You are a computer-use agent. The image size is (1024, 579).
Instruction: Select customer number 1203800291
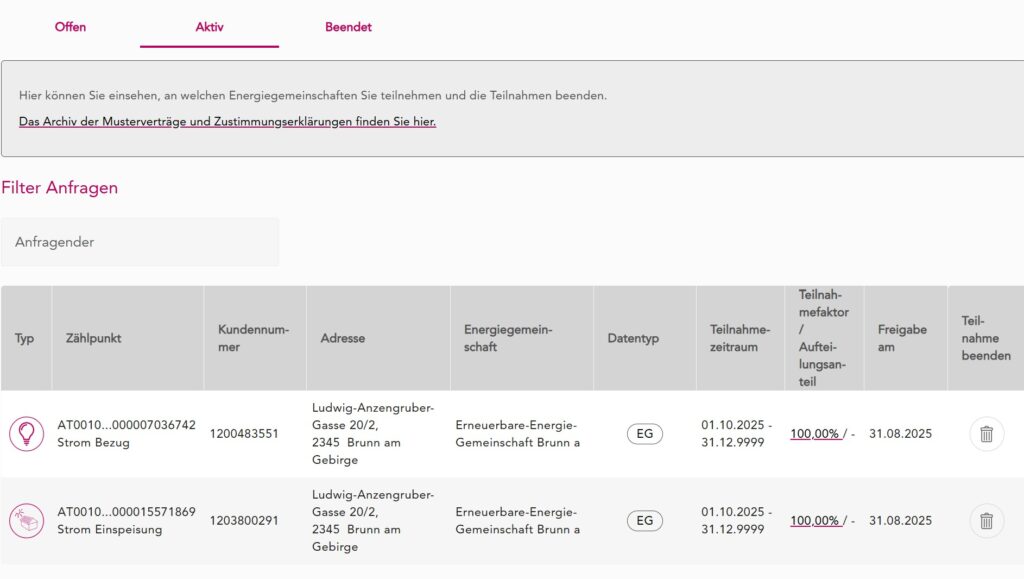pos(244,520)
